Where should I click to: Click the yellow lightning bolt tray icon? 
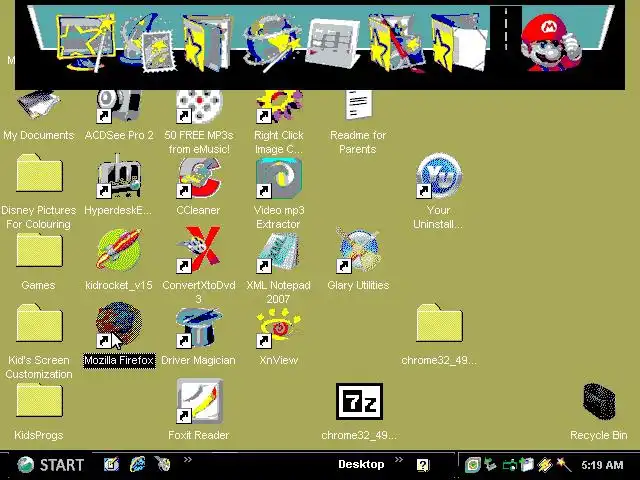(x=544, y=464)
